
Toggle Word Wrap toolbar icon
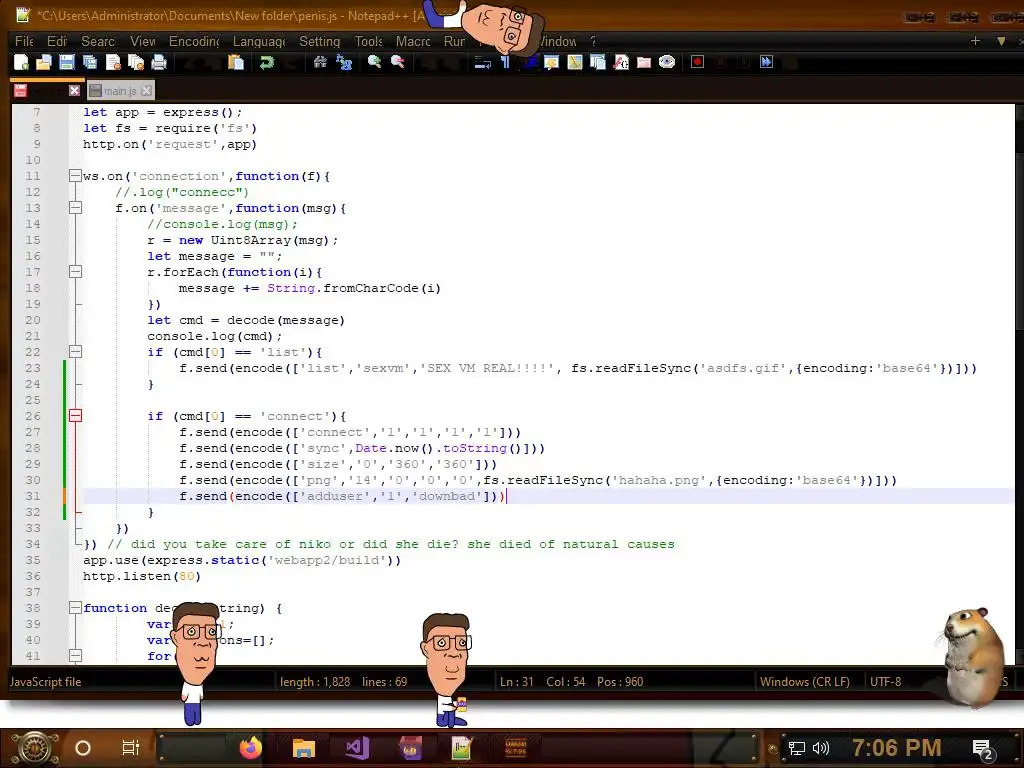tap(483, 62)
